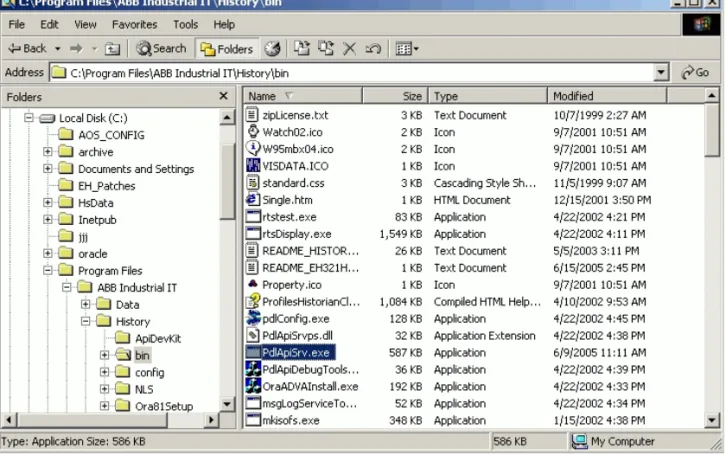Click the History clock toolbar icon
726x455 pixels.
[272, 49]
